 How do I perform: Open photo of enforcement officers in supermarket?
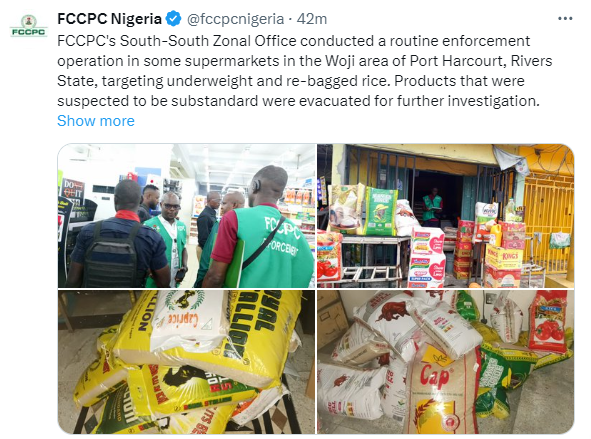click(187, 216)
